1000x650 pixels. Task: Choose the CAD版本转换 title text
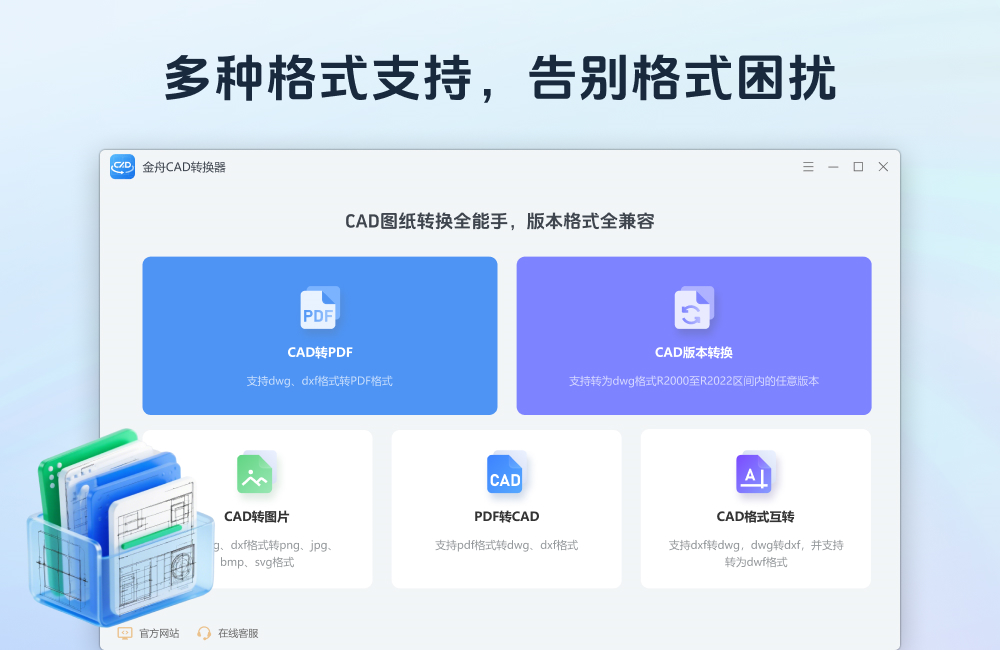[x=693, y=353]
